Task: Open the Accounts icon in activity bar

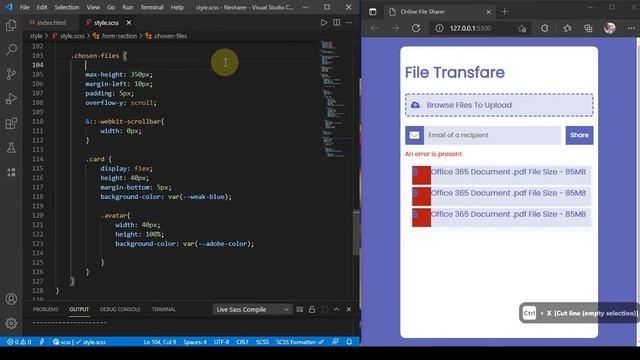Action: (11, 299)
